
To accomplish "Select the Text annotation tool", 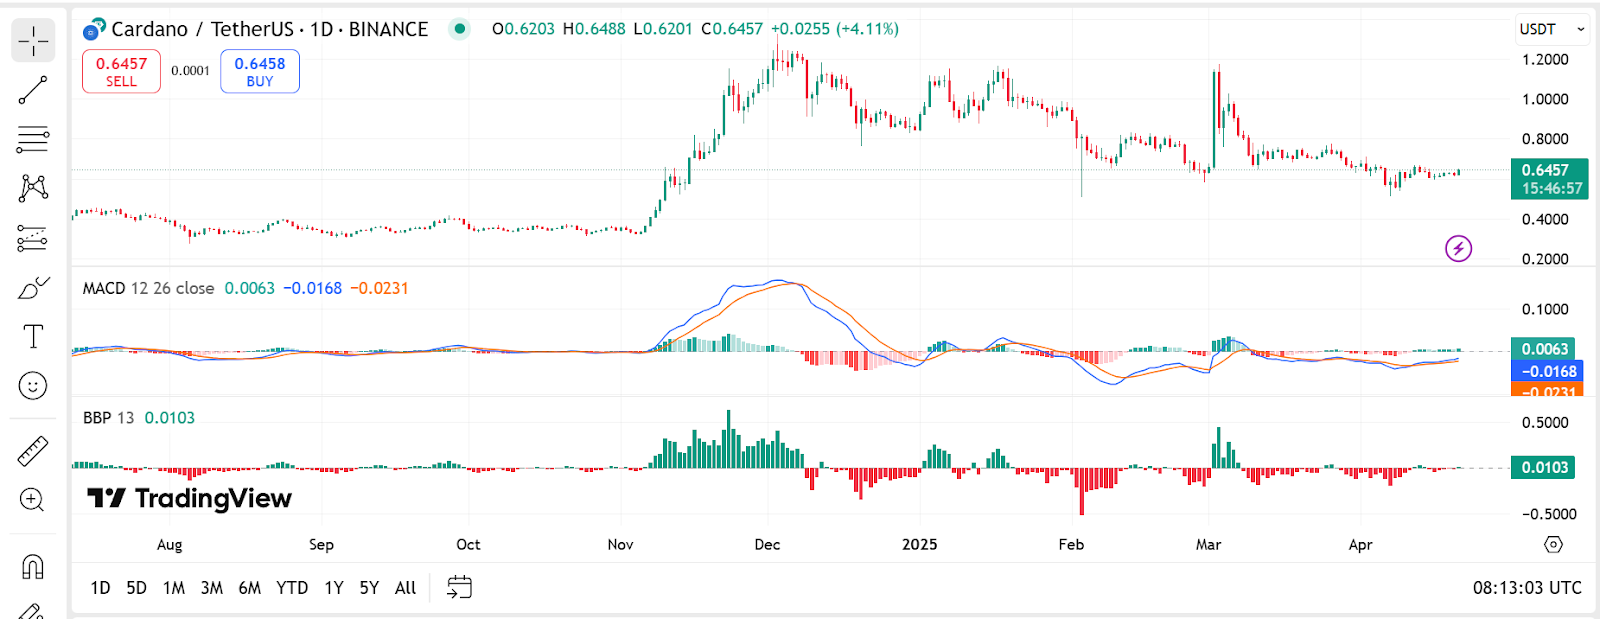I will tap(33, 337).
